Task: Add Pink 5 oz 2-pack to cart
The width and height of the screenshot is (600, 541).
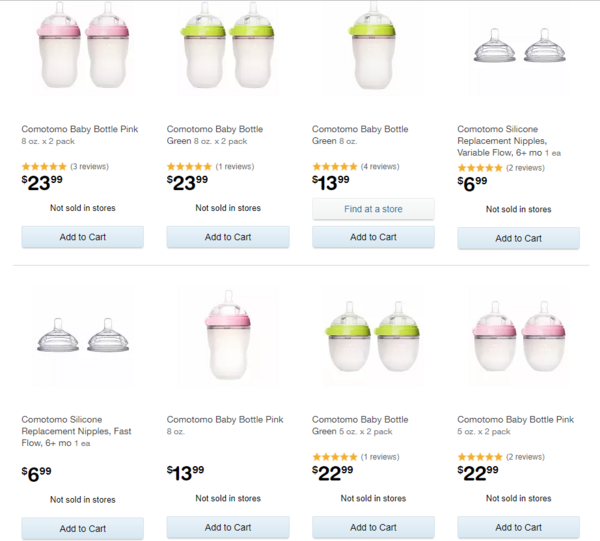Action: tap(518, 527)
